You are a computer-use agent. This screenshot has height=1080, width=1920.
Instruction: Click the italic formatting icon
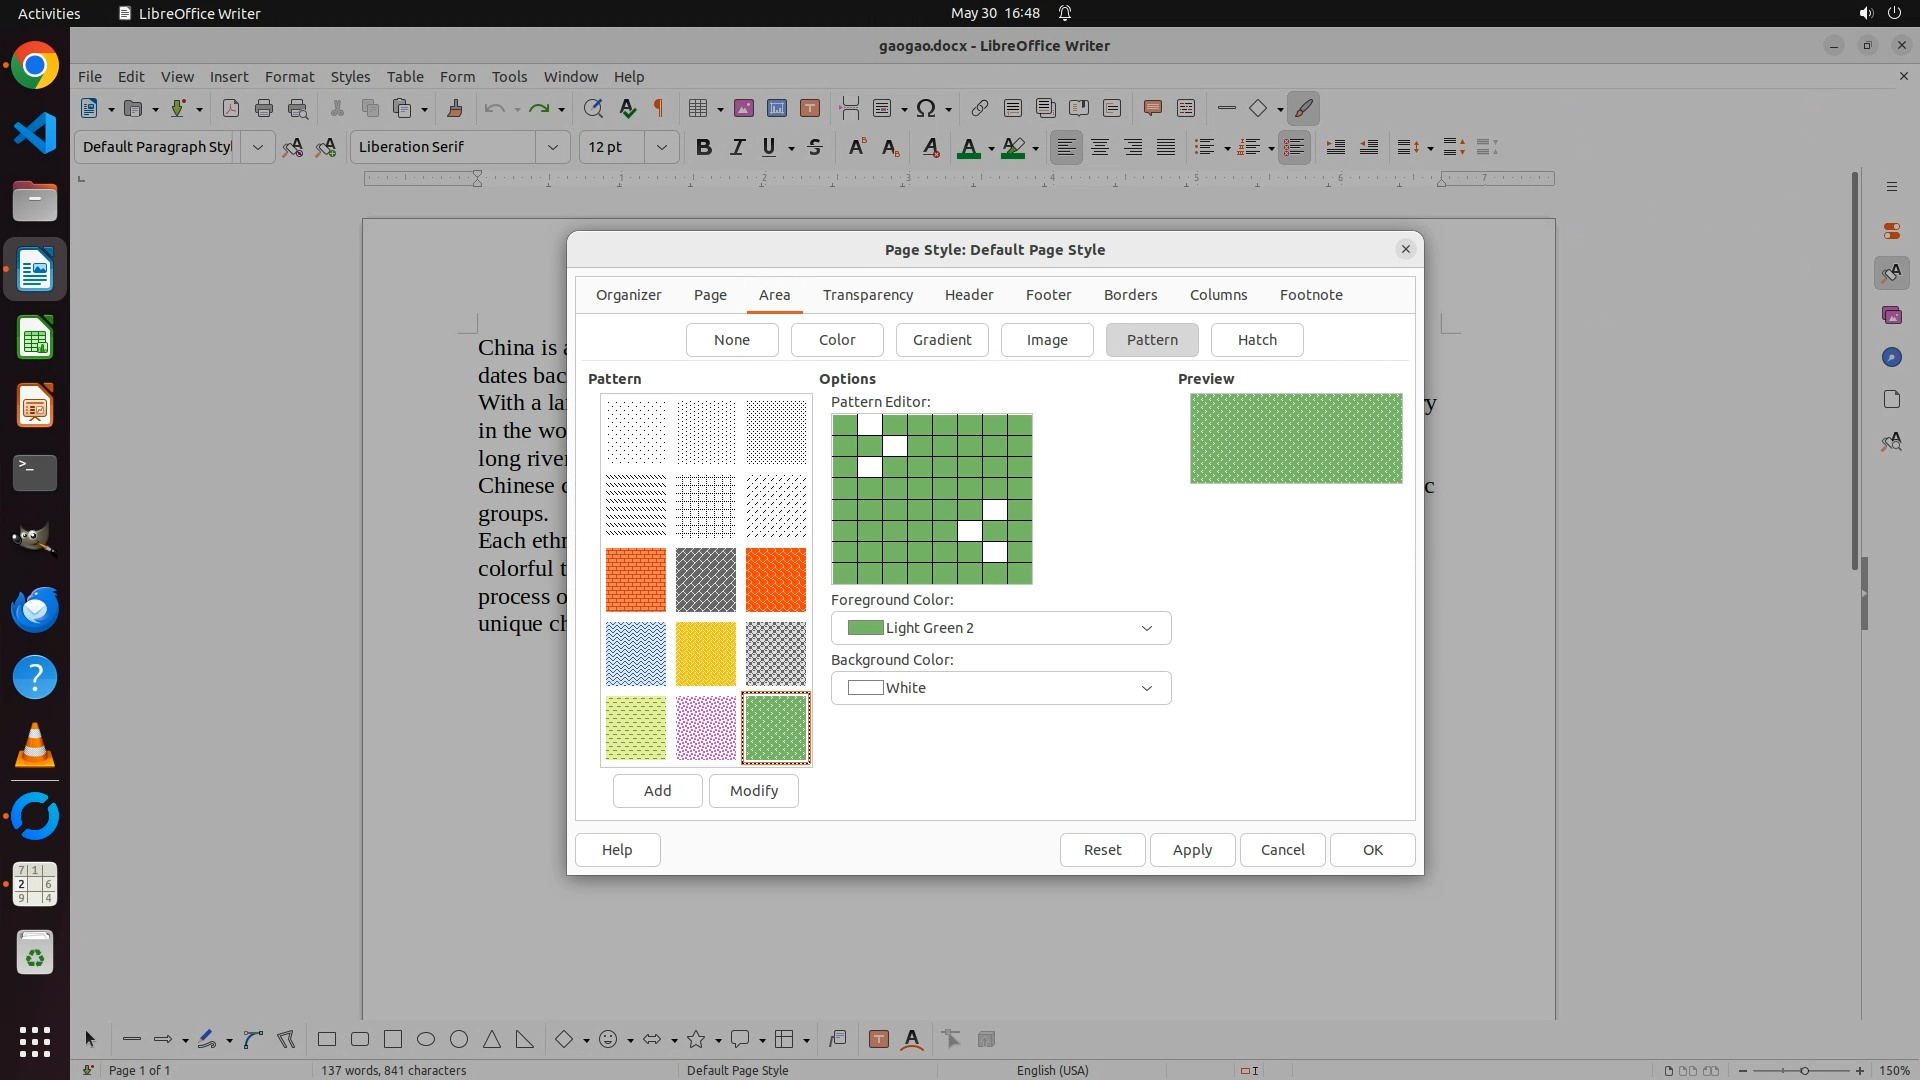click(x=737, y=147)
